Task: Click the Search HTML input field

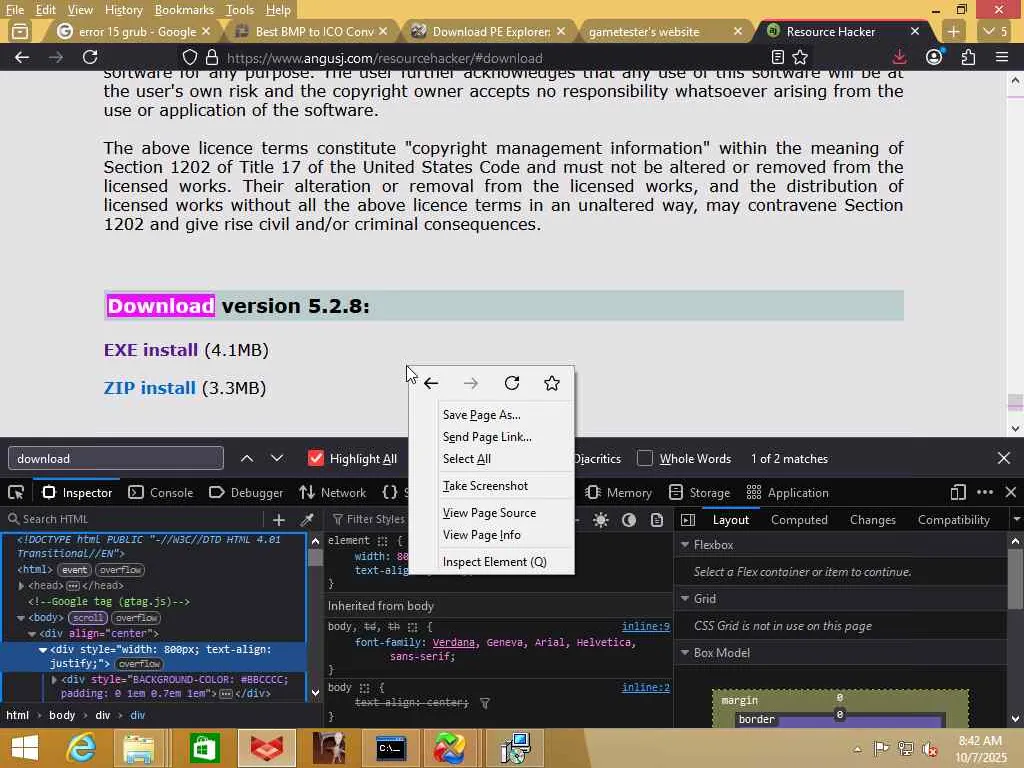Action: pos(134,519)
